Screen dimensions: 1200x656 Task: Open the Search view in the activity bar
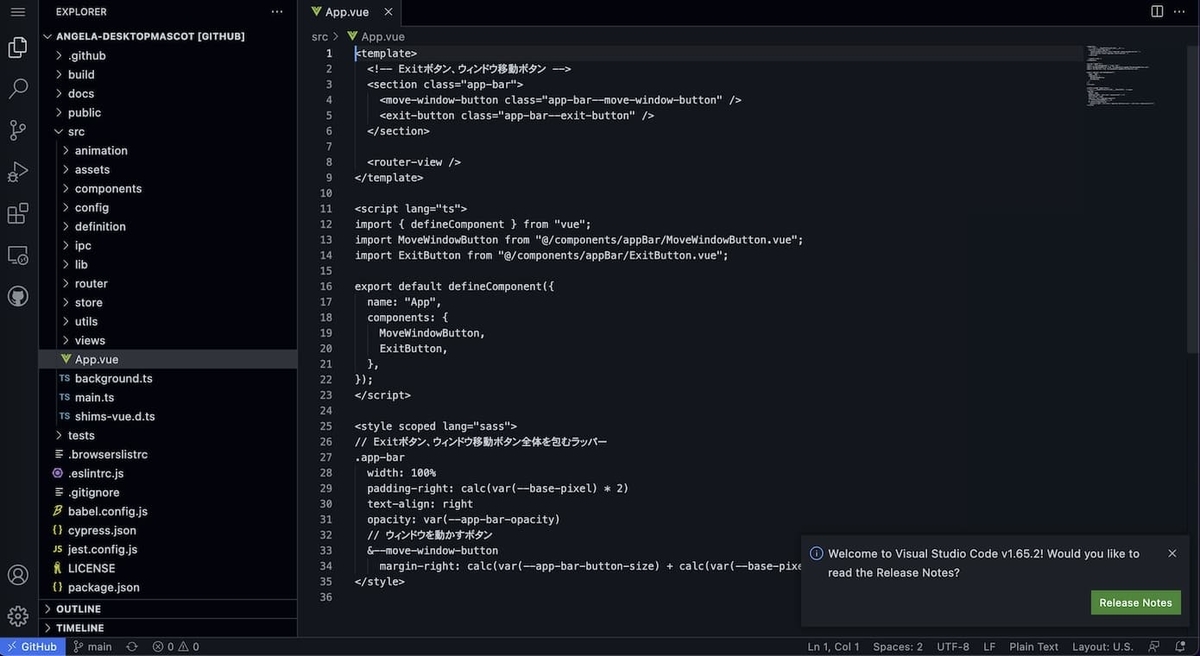click(x=18, y=88)
